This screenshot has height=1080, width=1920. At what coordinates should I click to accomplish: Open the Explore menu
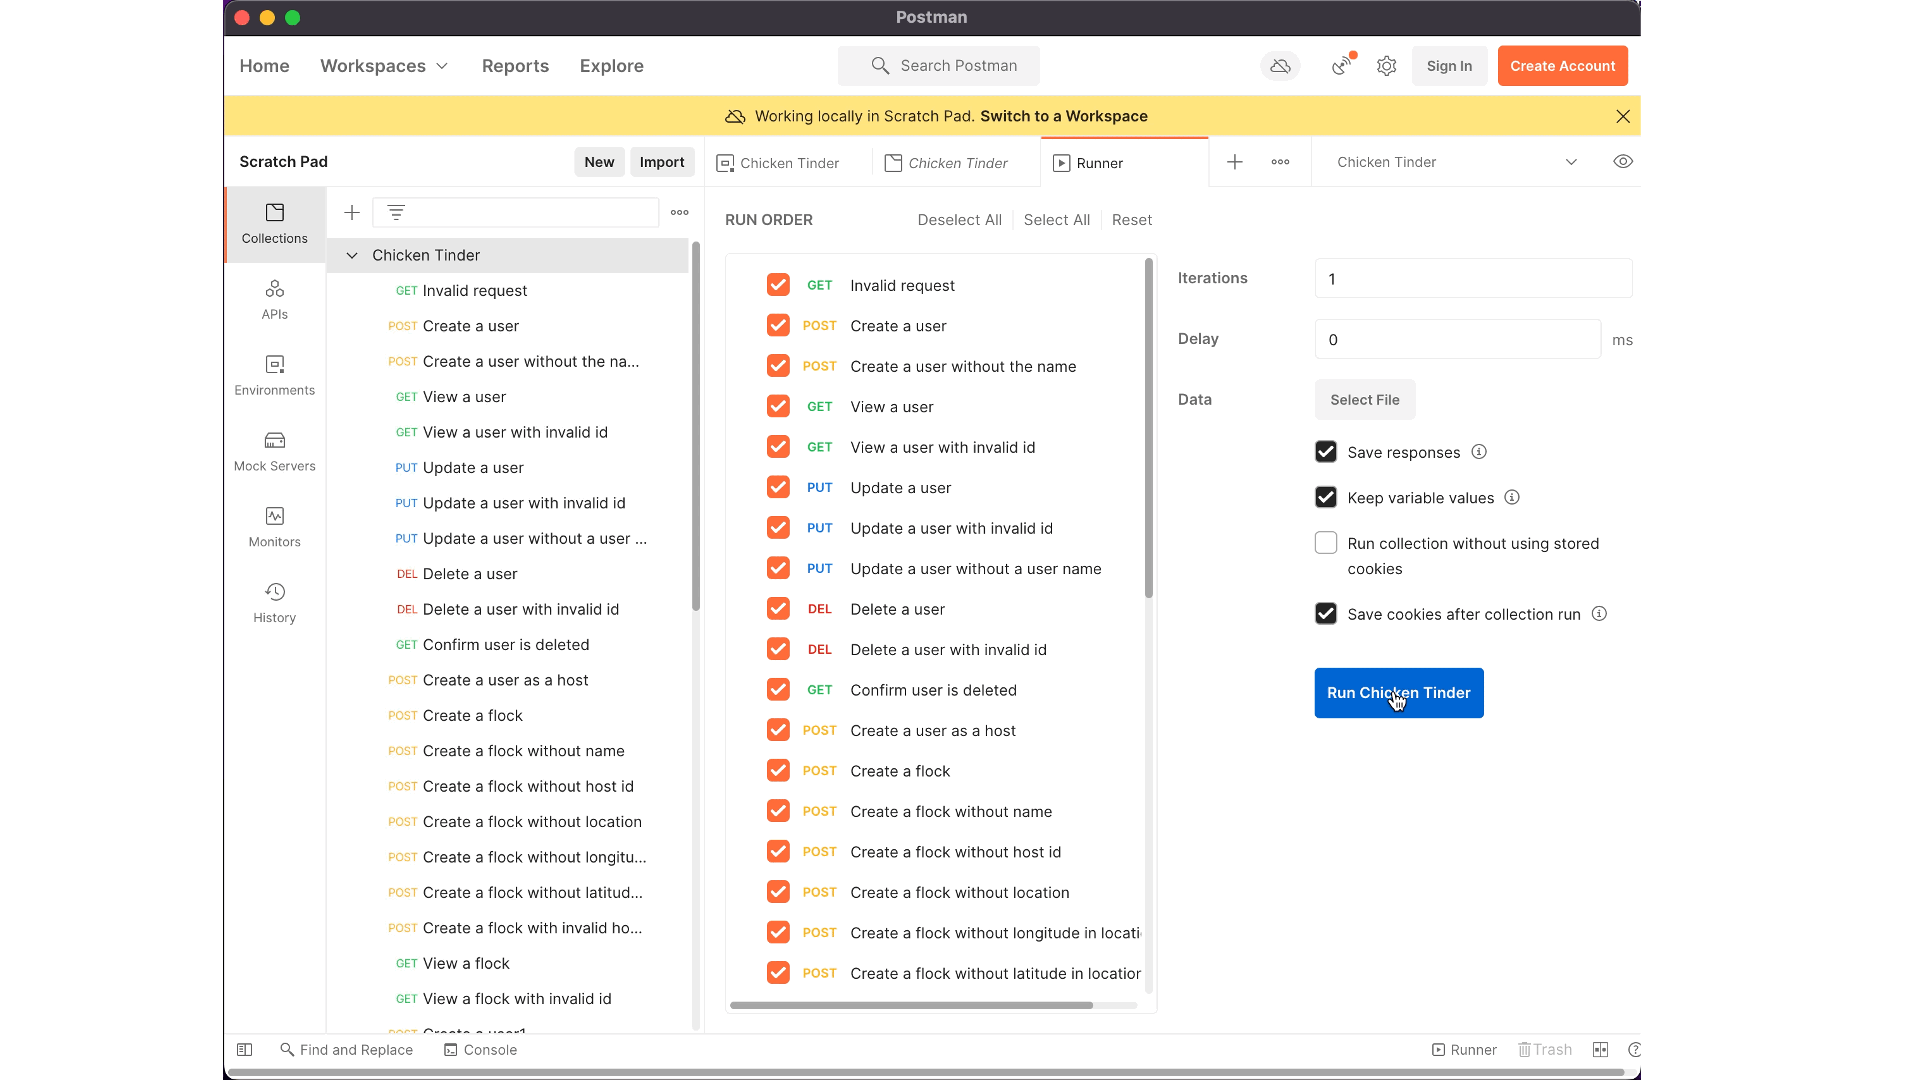click(611, 66)
